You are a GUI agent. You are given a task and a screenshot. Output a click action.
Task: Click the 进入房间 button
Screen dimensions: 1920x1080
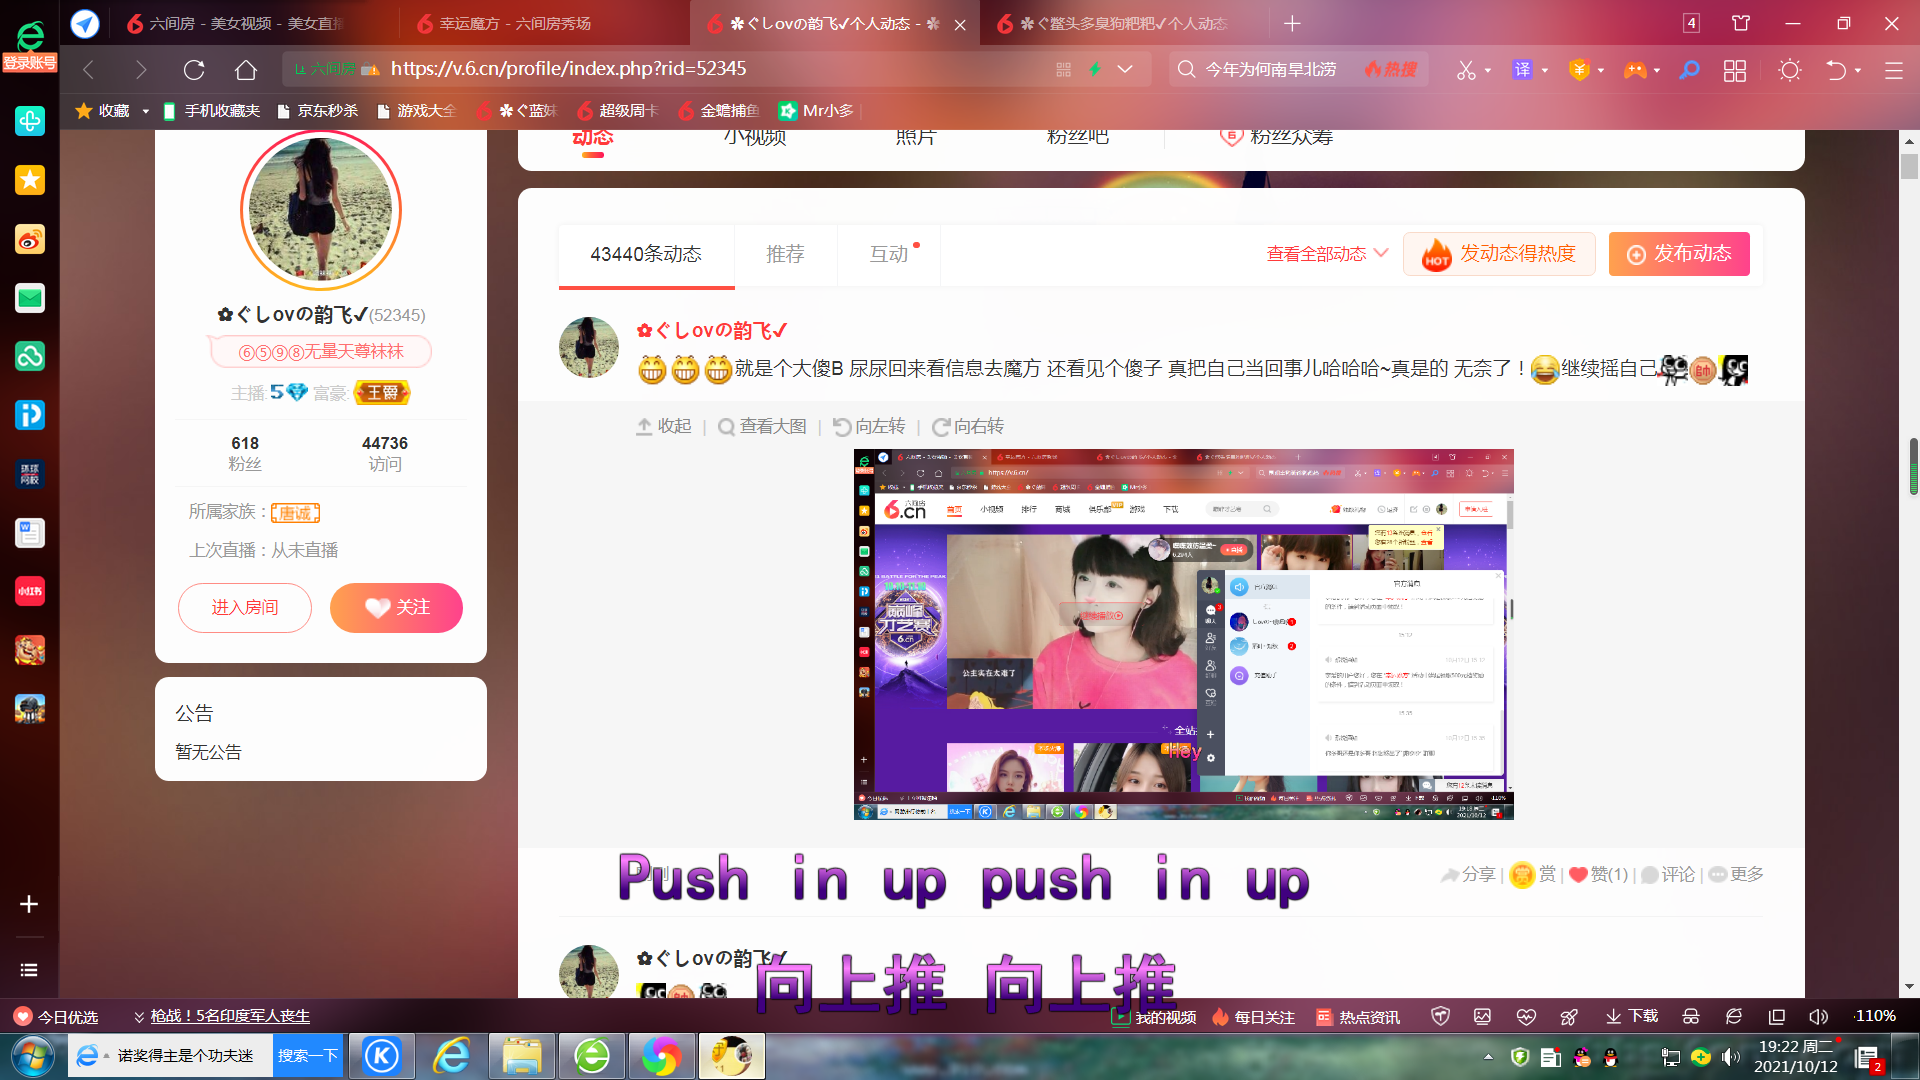[x=245, y=608]
